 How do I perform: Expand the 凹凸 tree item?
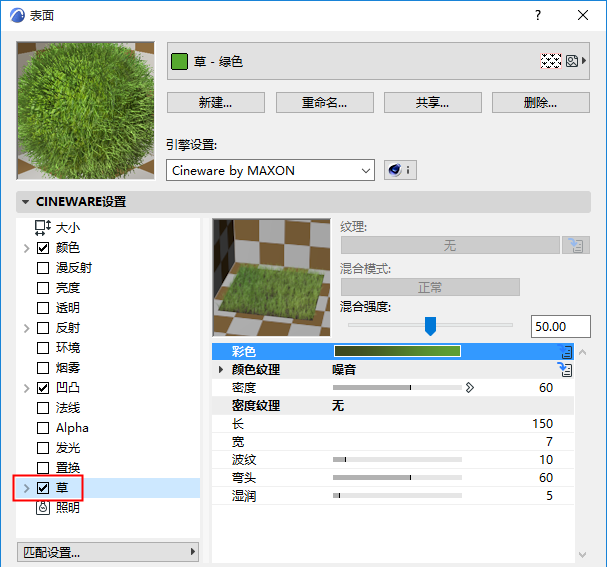[x=26, y=388]
